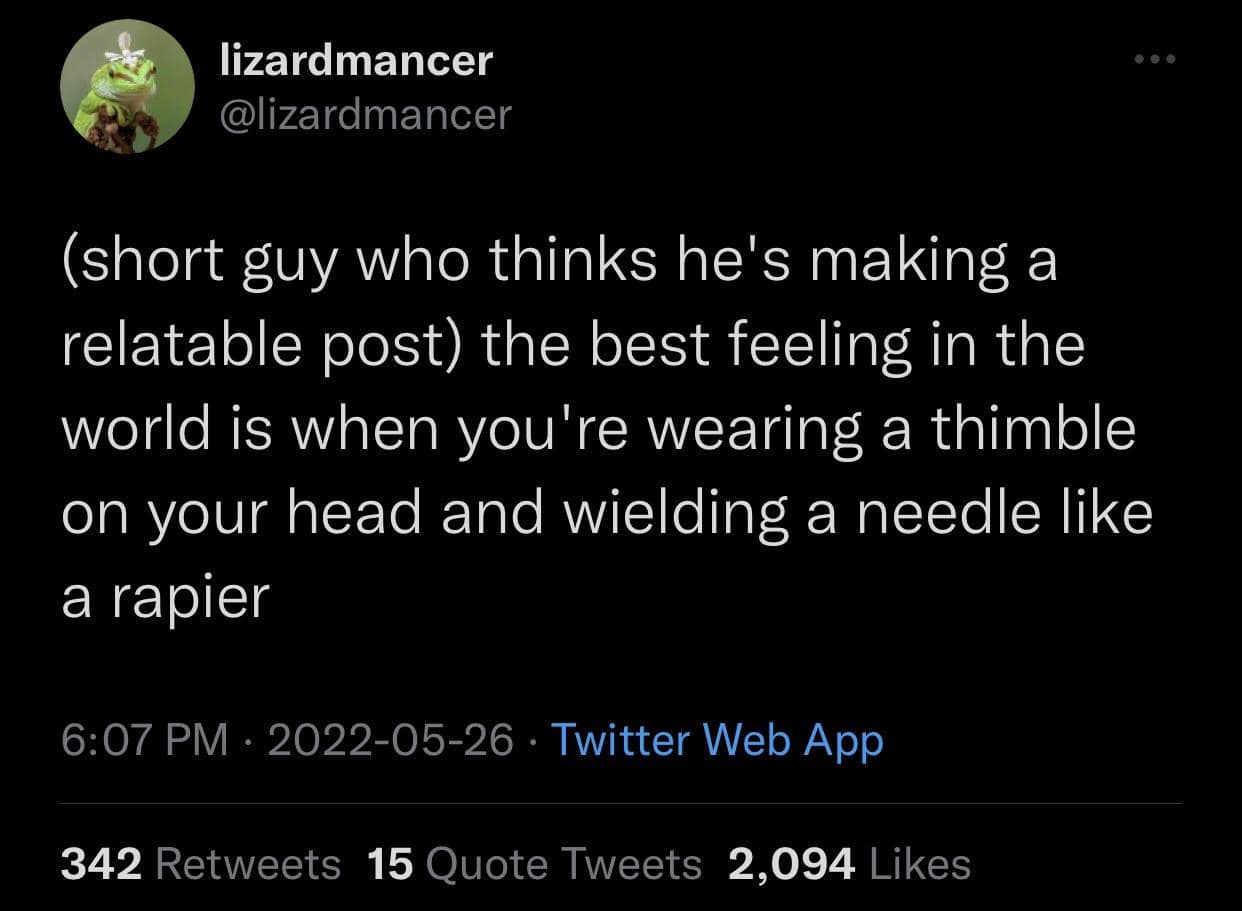Image resolution: width=1242 pixels, height=911 pixels.
Task: Click the Likes label
Action: [918, 864]
